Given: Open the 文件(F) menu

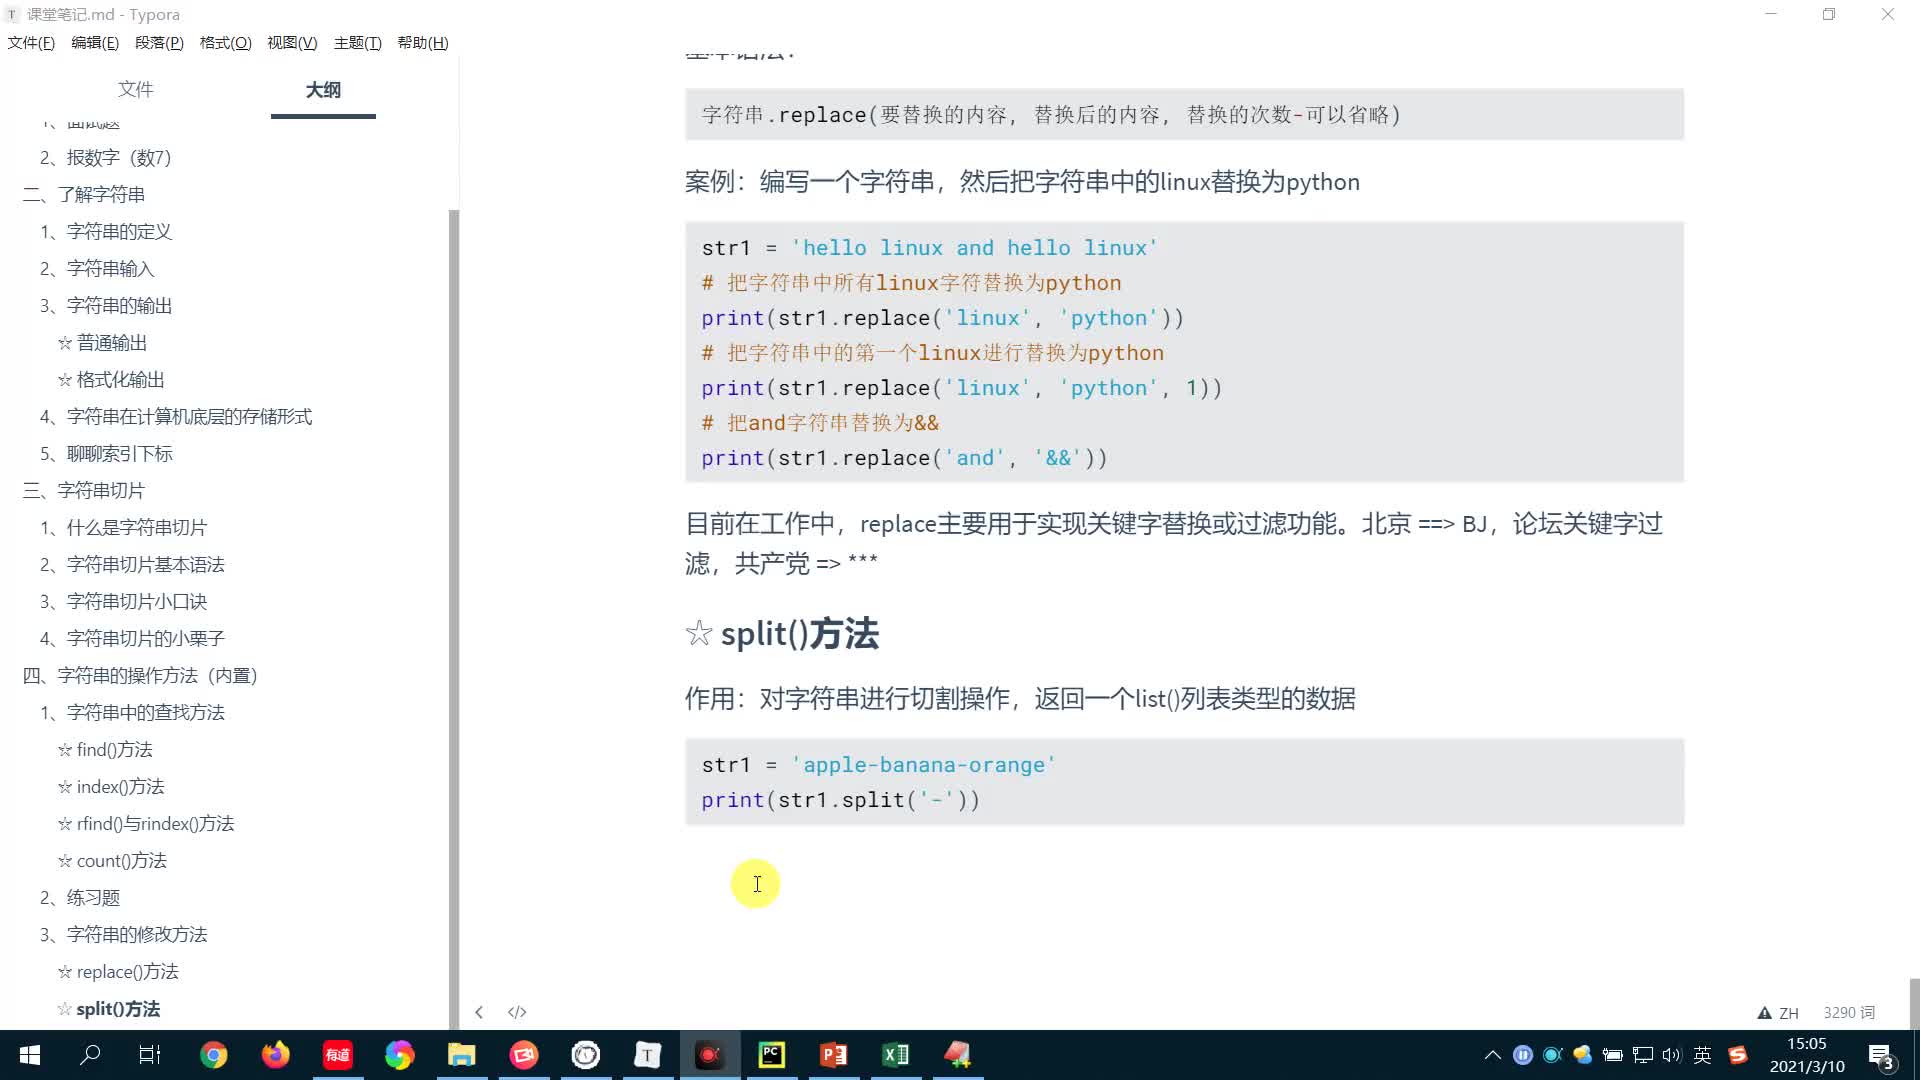Looking at the screenshot, I should 31,43.
